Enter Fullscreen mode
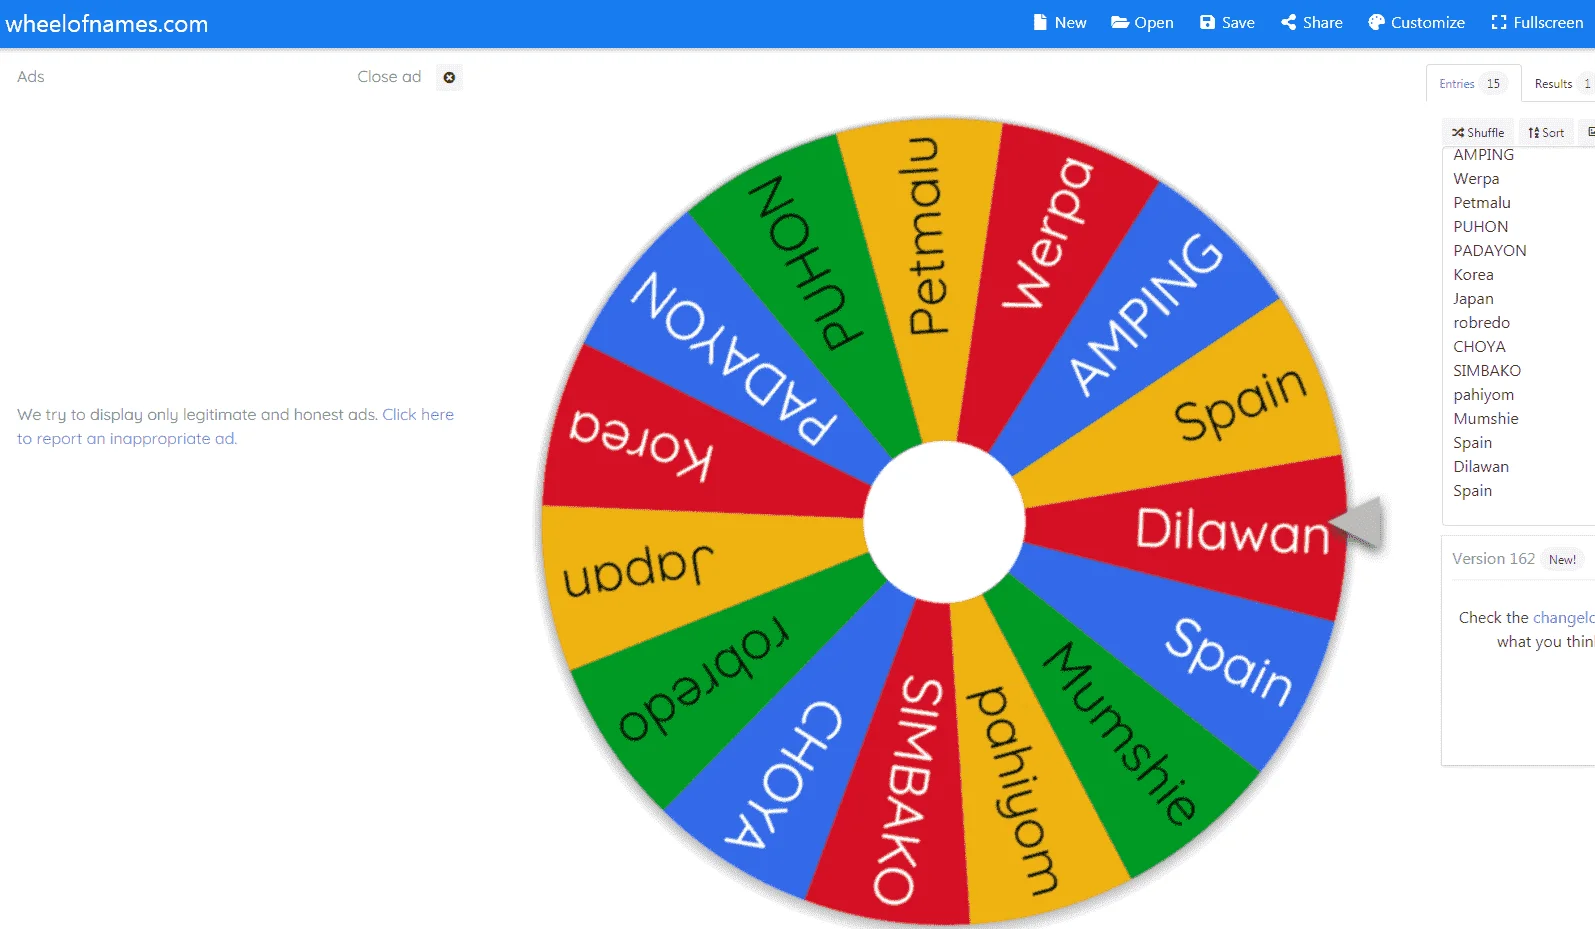Image resolution: width=1595 pixels, height=929 pixels. point(1537,22)
